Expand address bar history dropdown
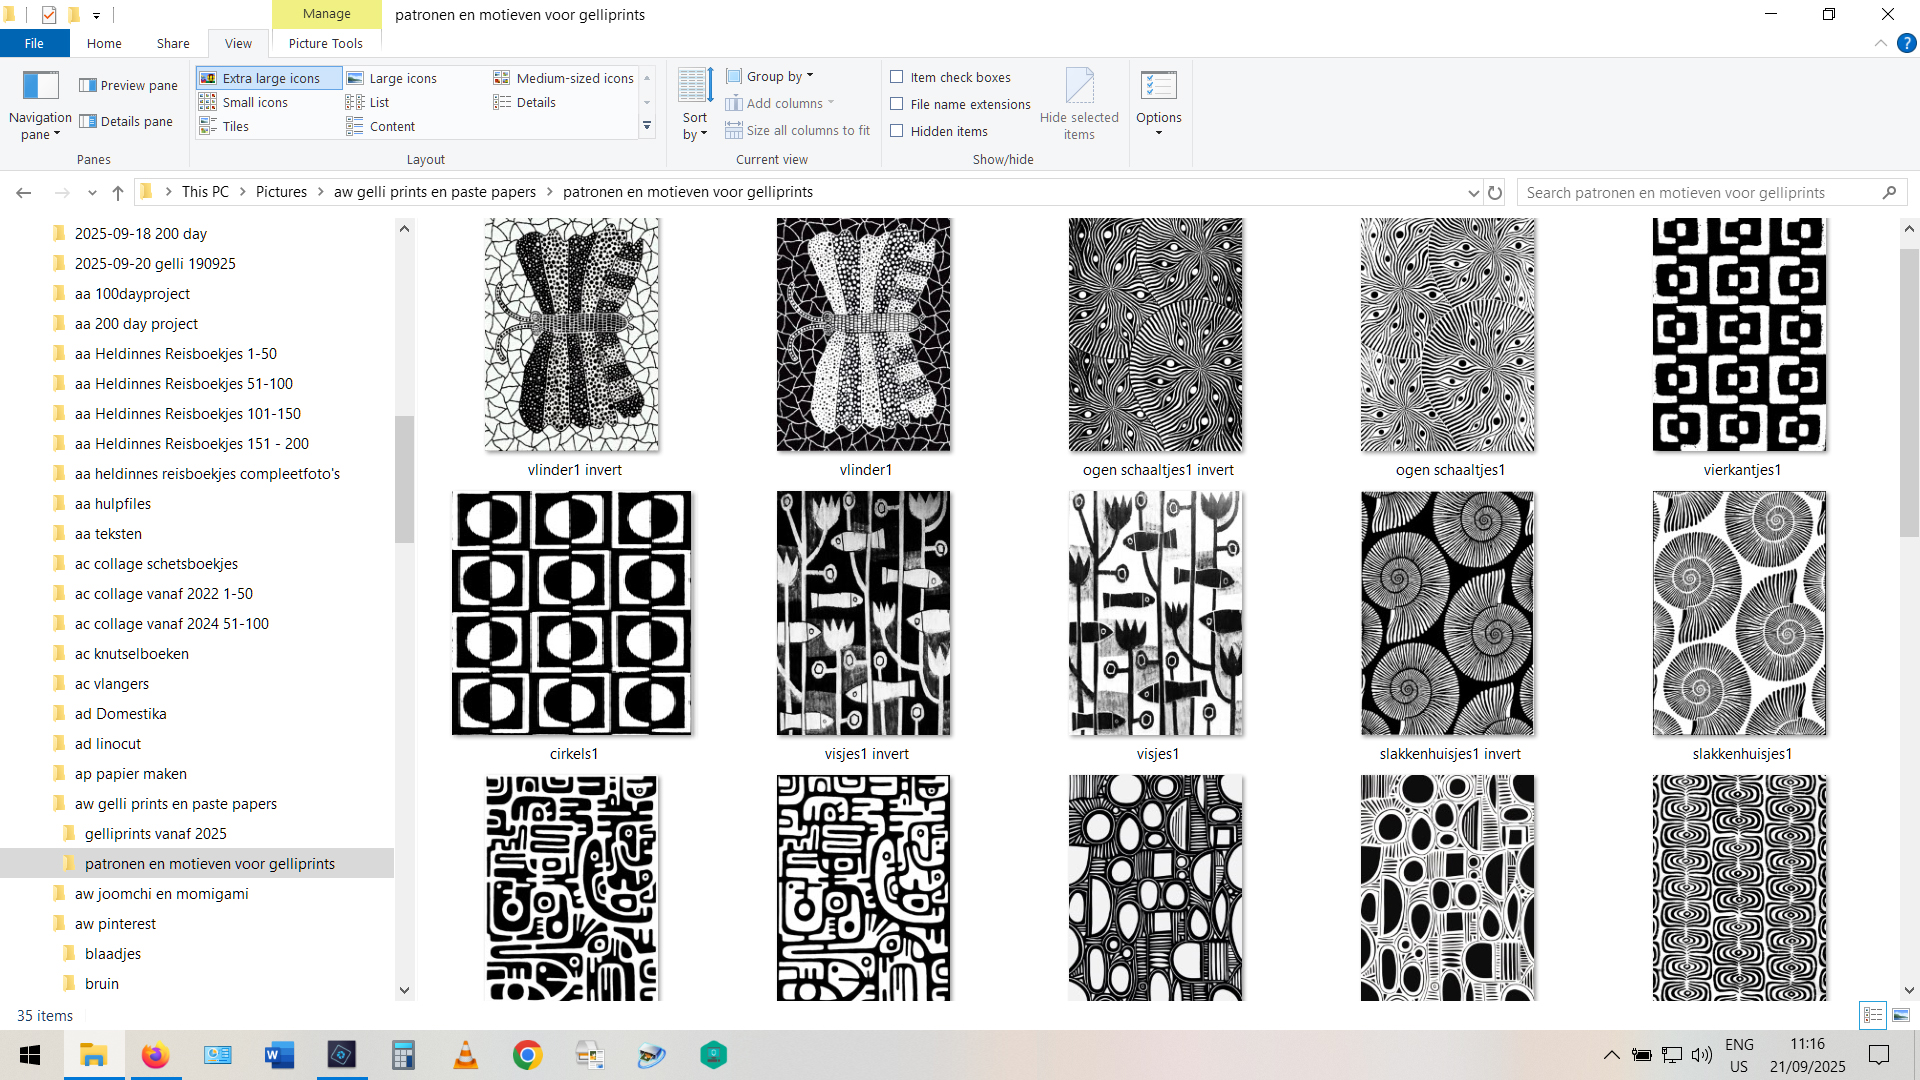The width and height of the screenshot is (1920, 1080). pos(1473,193)
